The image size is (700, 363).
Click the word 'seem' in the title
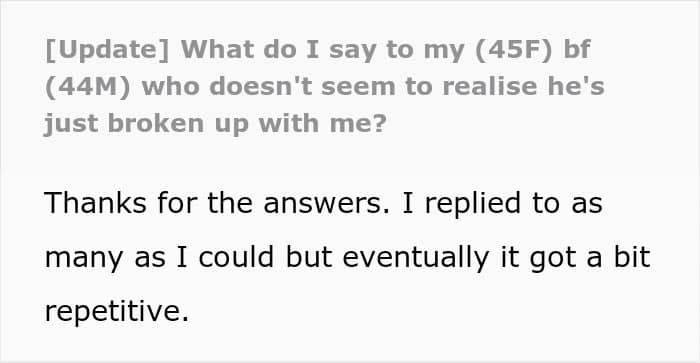click(358, 88)
